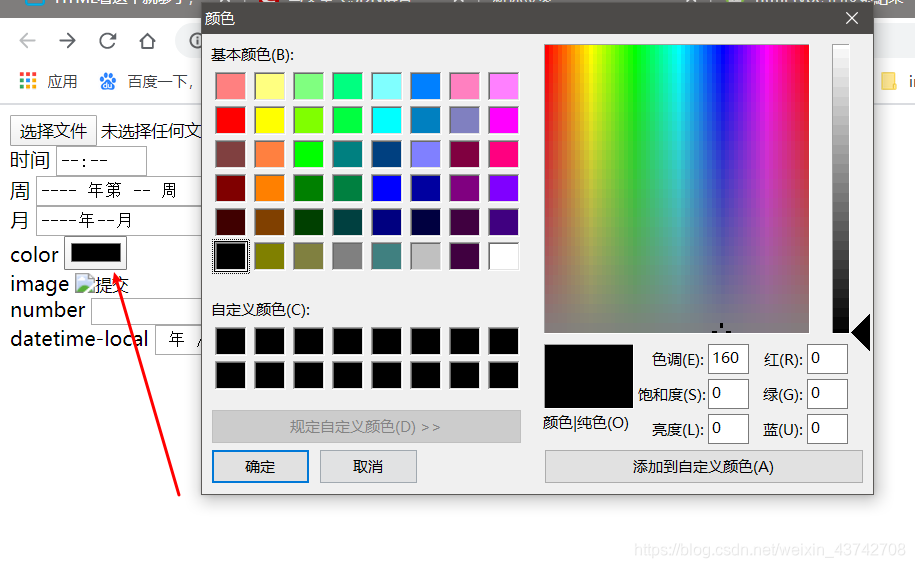Pick the pure red basic color
Image resolution: width=915 pixels, height=568 pixels.
click(x=231, y=120)
